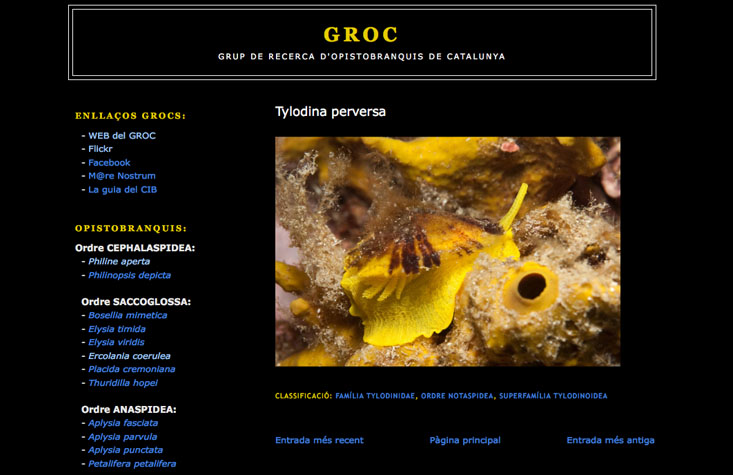The height and width of the screenshot is (475, 733).
Task: Open the WEB del GROC link
Action: click(122, 136)
